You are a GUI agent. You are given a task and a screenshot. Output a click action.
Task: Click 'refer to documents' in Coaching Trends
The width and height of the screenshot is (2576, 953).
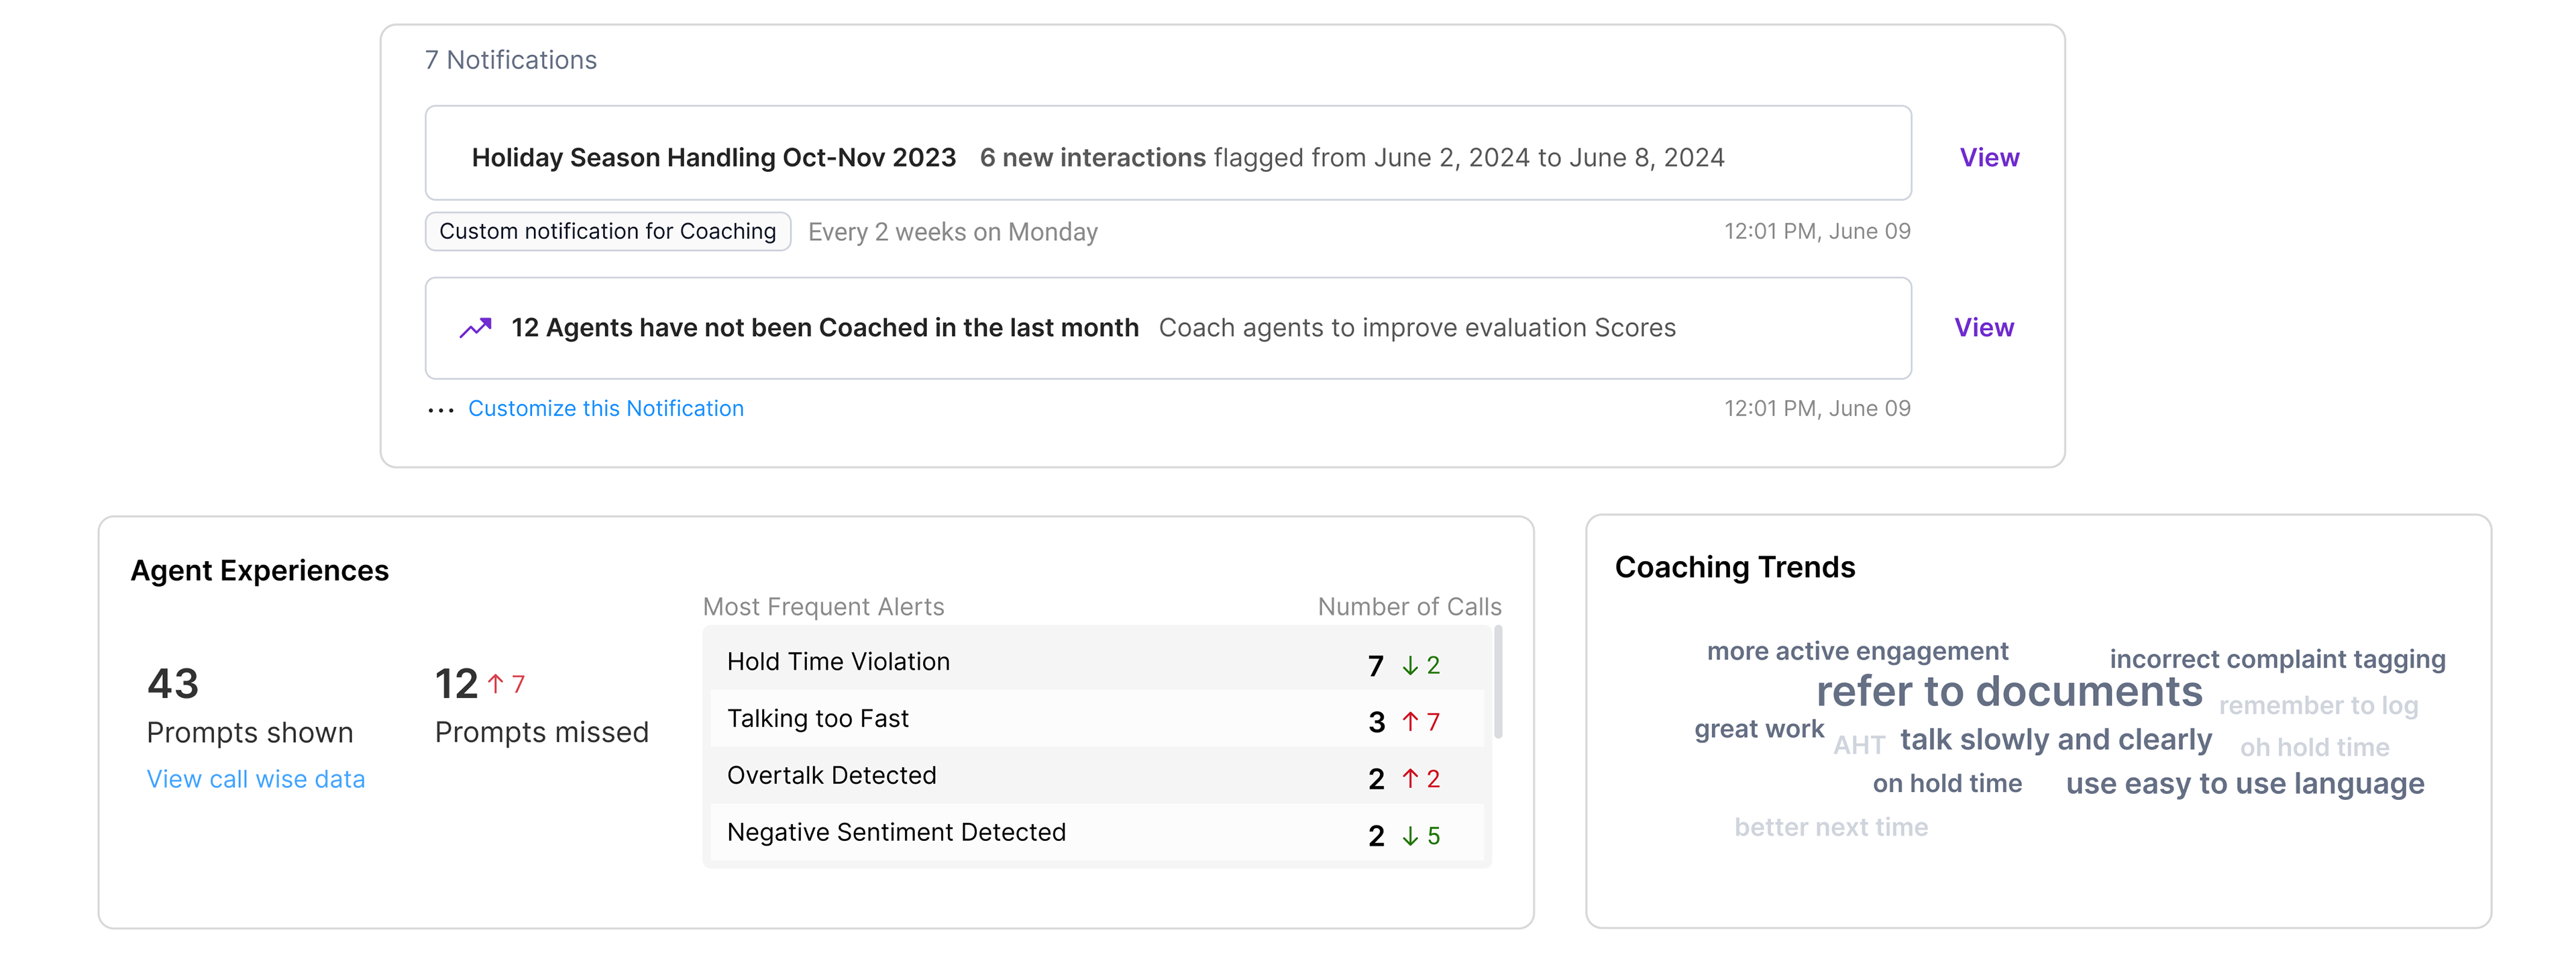coord(2008,692)
